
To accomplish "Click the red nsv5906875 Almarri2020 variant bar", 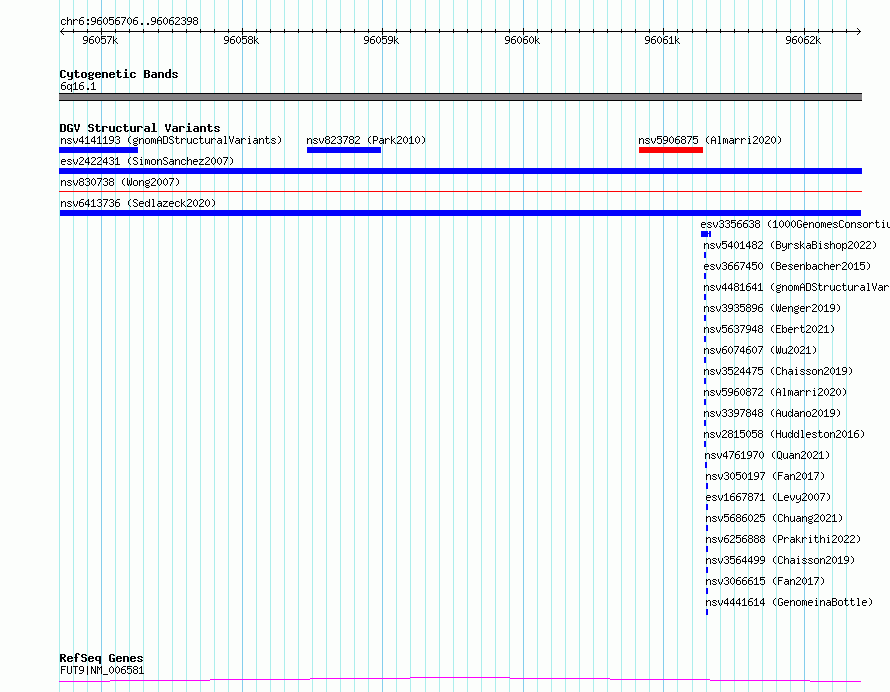I will pyautogui.click(x=671, y=150).
